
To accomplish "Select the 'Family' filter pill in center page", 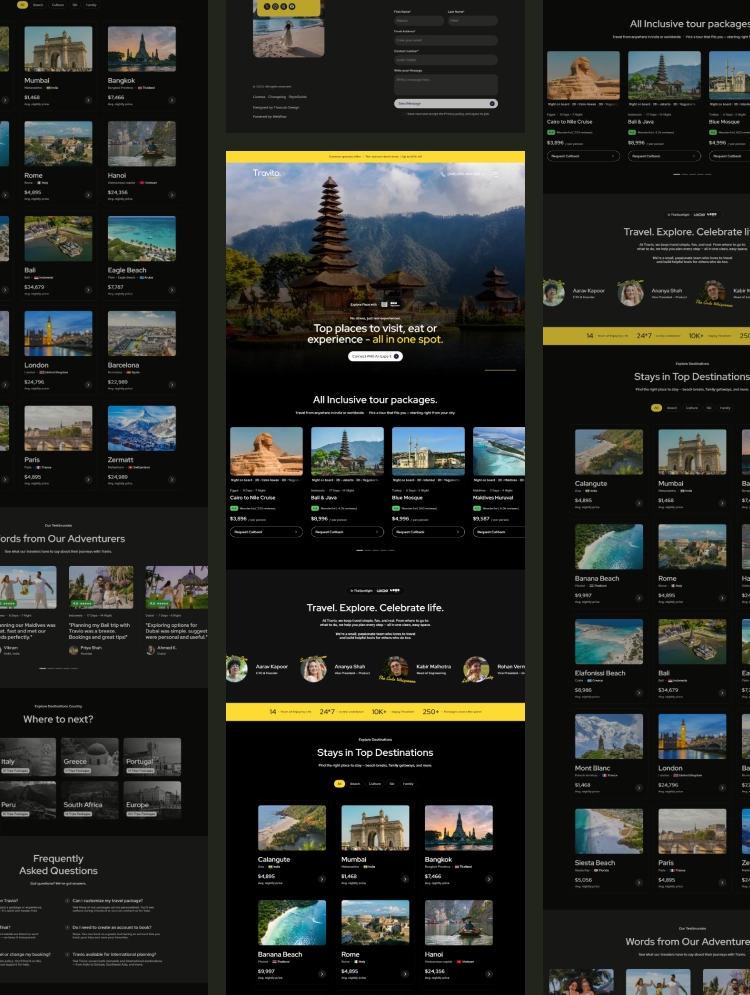I will click(408, 784).
